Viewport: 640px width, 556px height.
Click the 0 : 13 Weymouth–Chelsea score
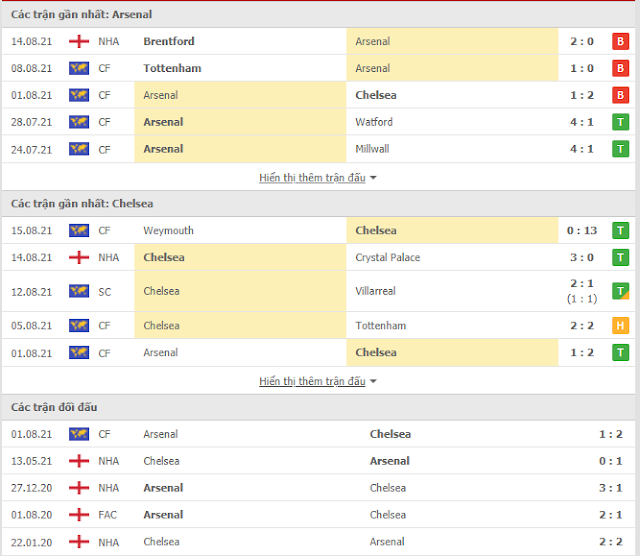(582, 231)
